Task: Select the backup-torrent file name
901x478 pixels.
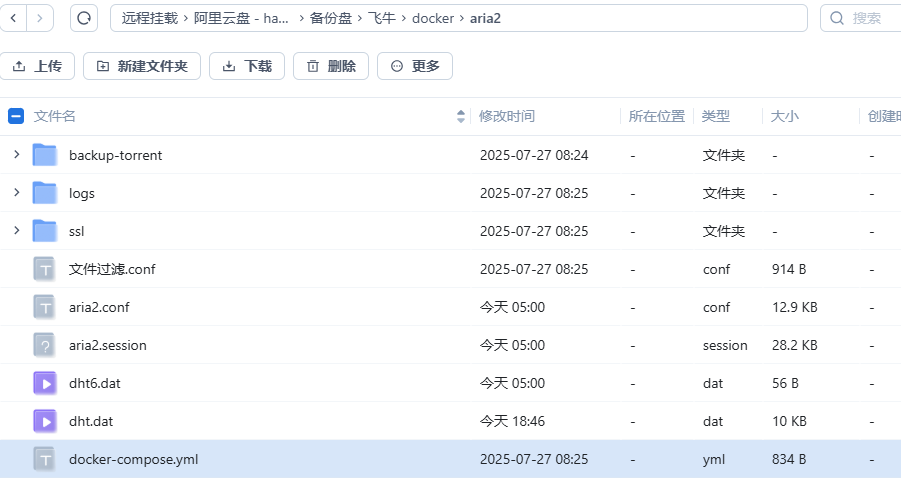Action: pyautogui.click(x=115, y=155)
